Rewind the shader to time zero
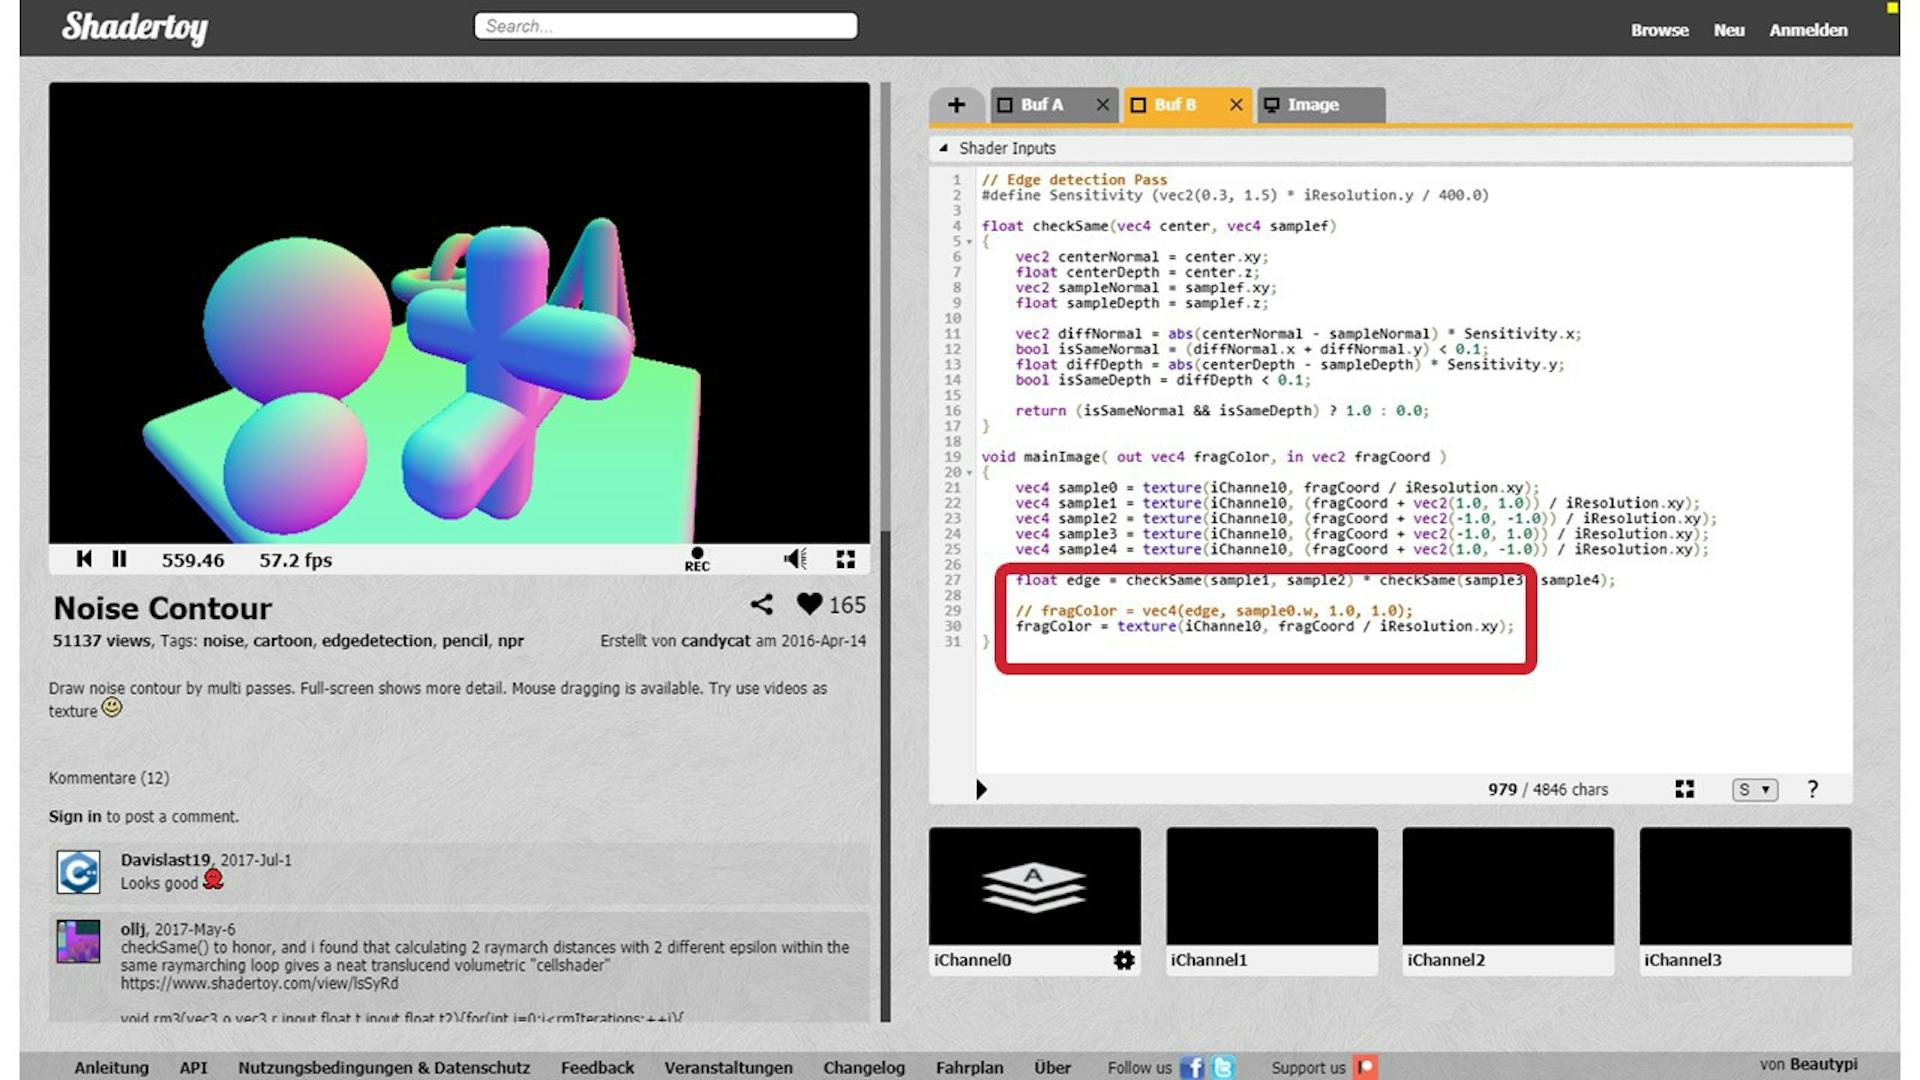 [84, 559]
